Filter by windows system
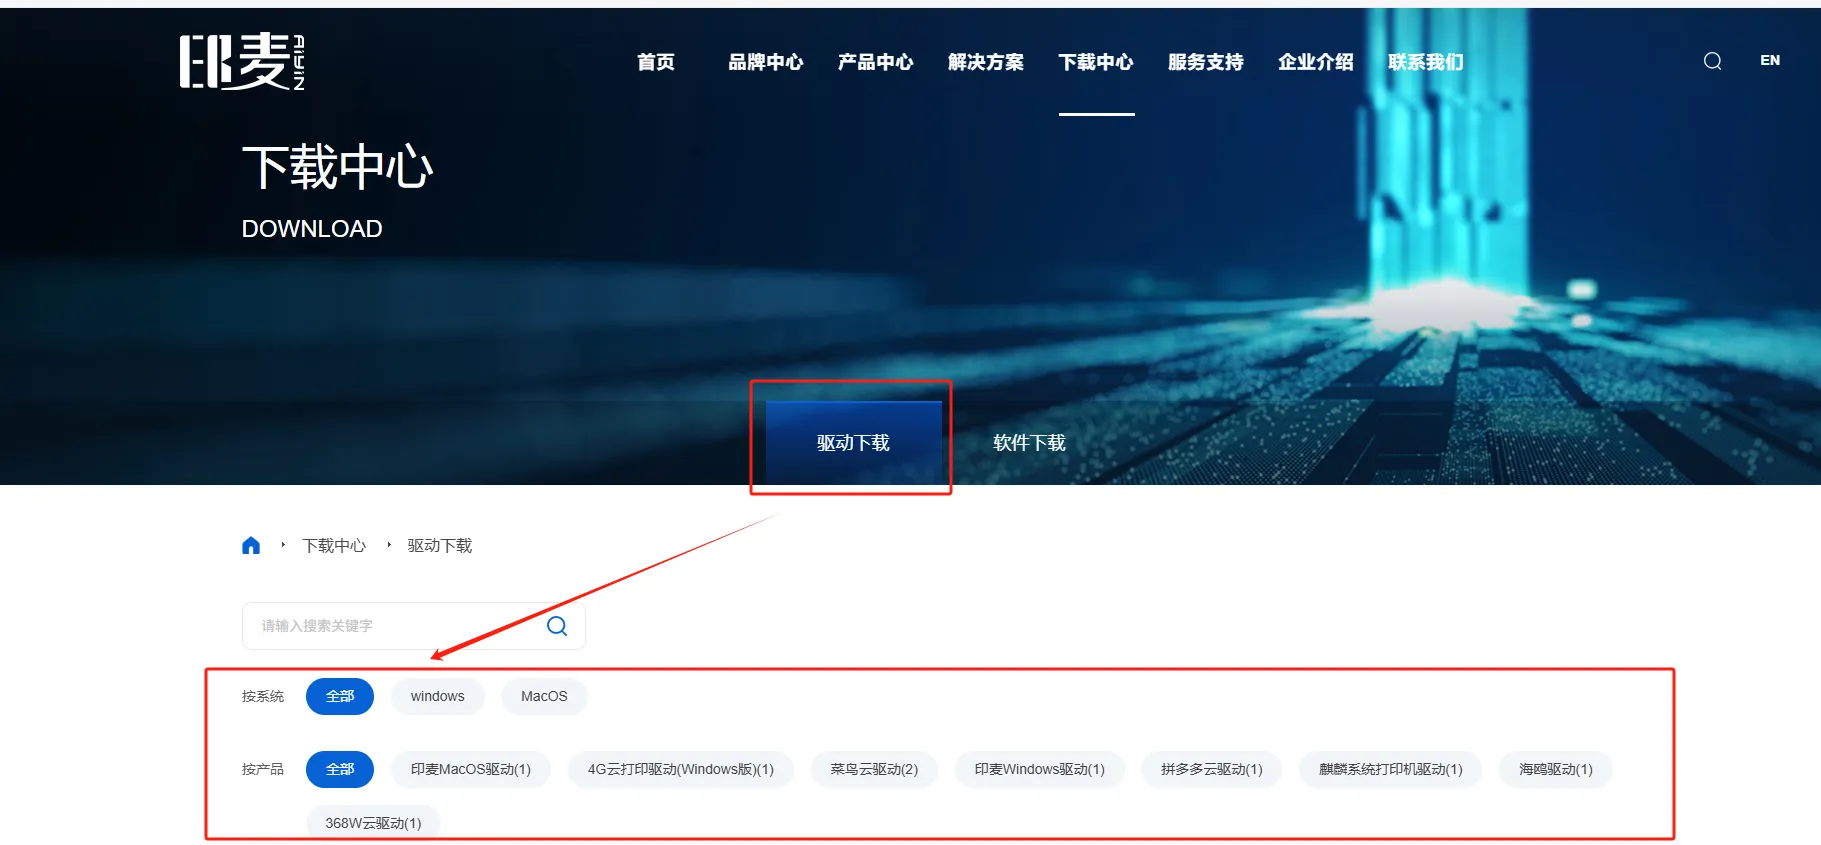This screenshot has width=1821, height=845. [437, 696]
